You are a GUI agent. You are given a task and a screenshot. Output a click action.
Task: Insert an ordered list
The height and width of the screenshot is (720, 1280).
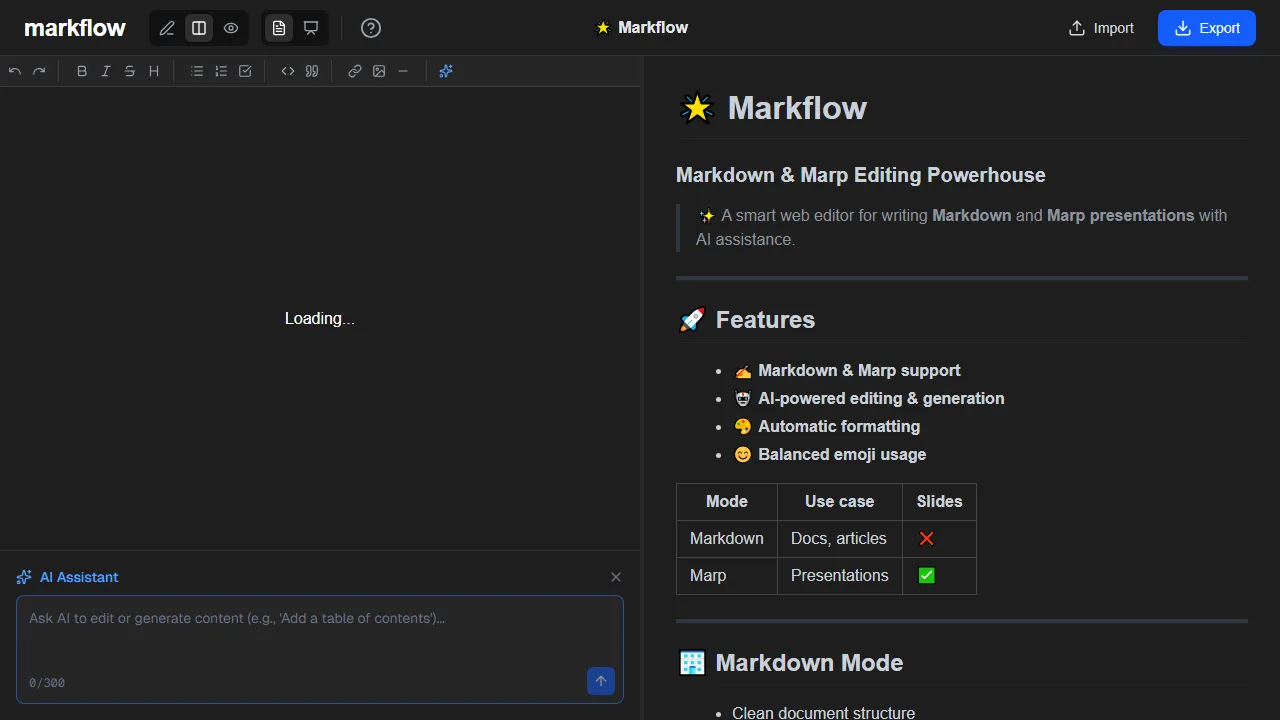[x=220, y=71]
